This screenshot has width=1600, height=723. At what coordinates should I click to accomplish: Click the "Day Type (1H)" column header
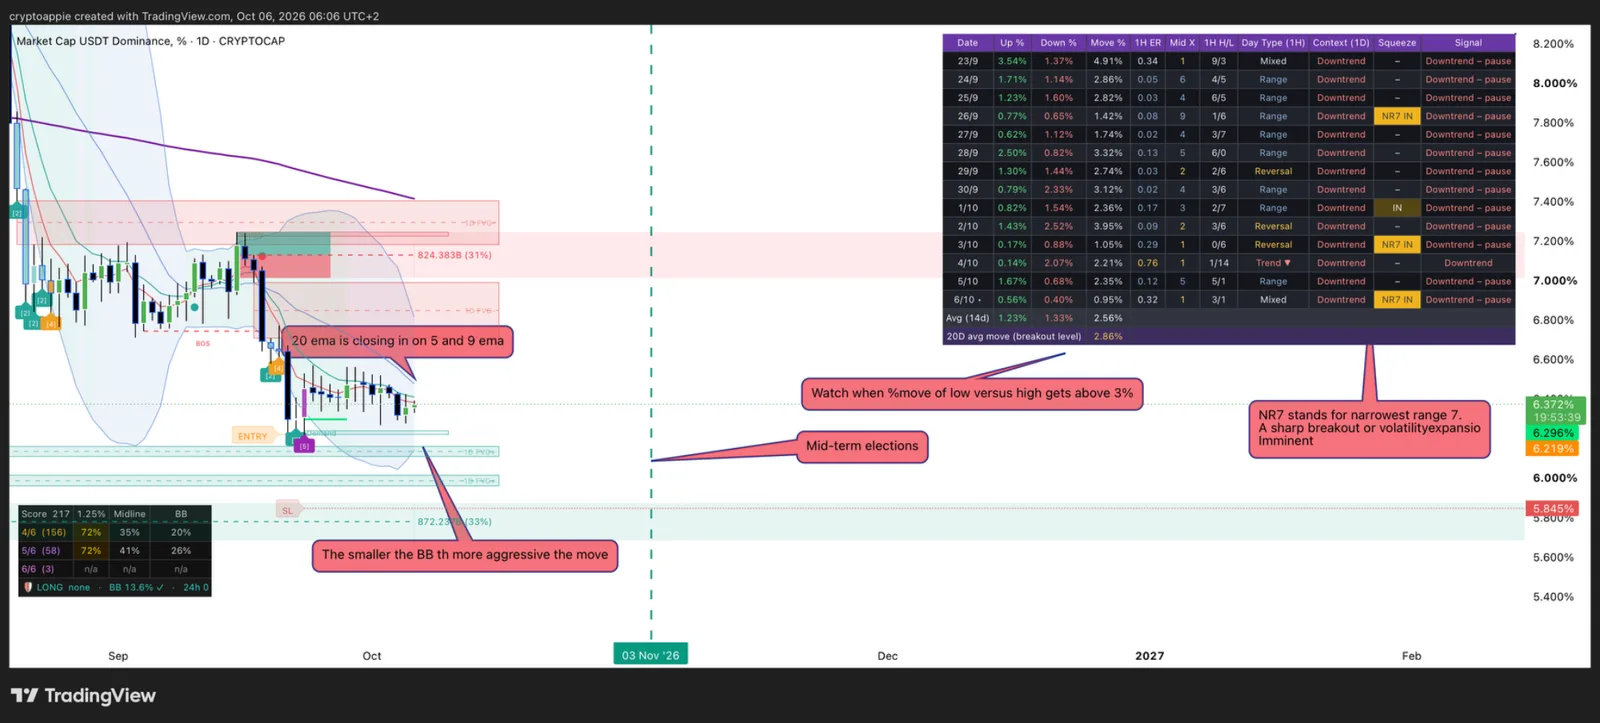point(1273,43)
